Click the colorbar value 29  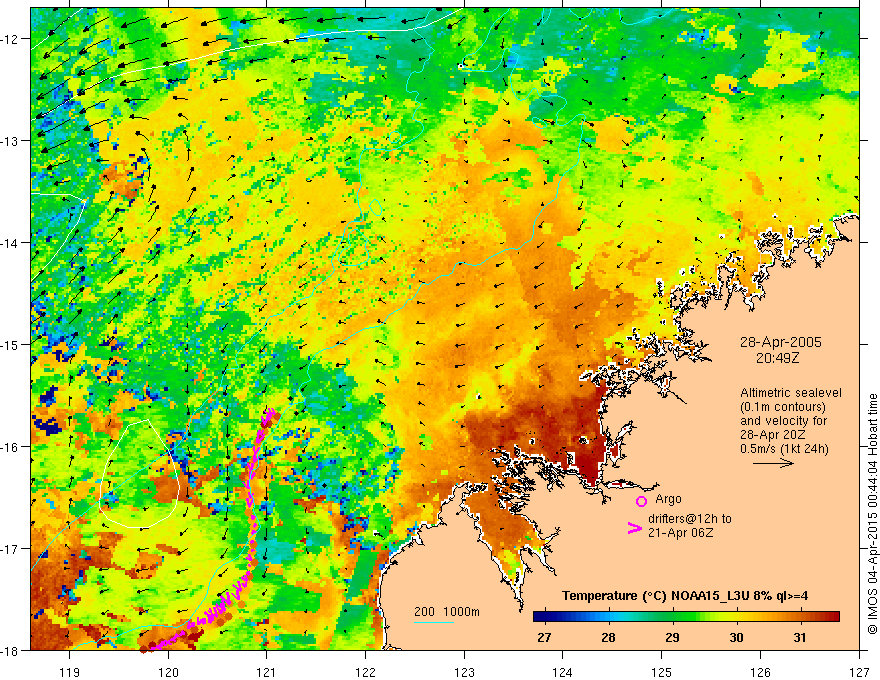(x=672, y=638)
